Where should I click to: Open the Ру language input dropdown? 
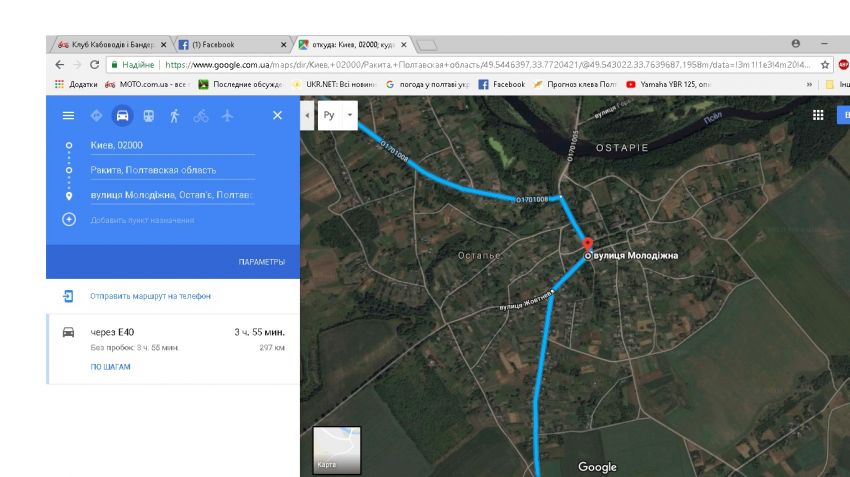click(338, 116)
